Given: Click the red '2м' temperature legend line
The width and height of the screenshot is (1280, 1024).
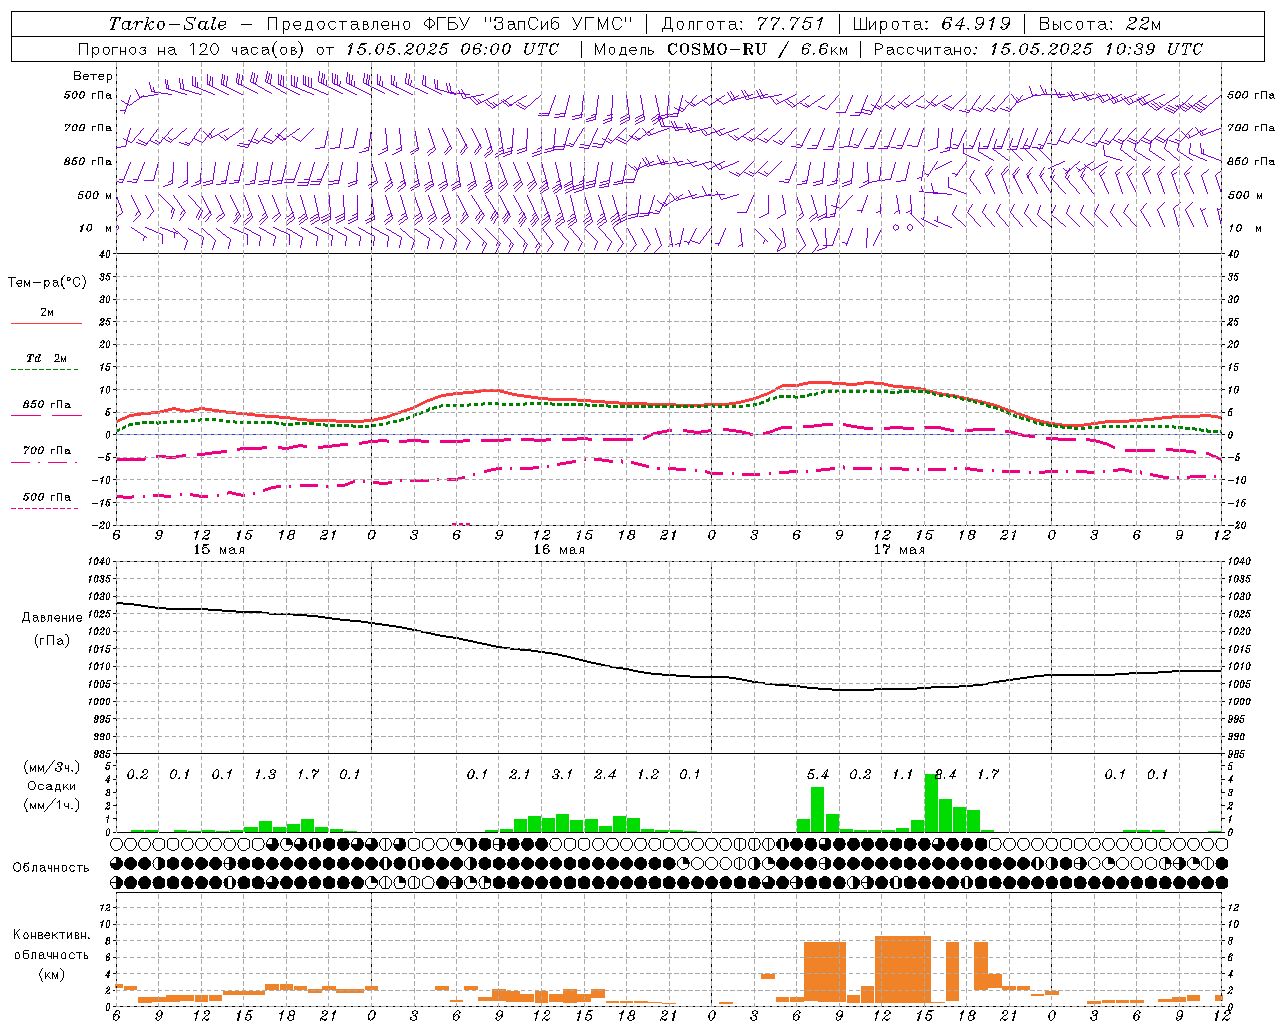Looking at the screenshot, I should click(46, 323).
